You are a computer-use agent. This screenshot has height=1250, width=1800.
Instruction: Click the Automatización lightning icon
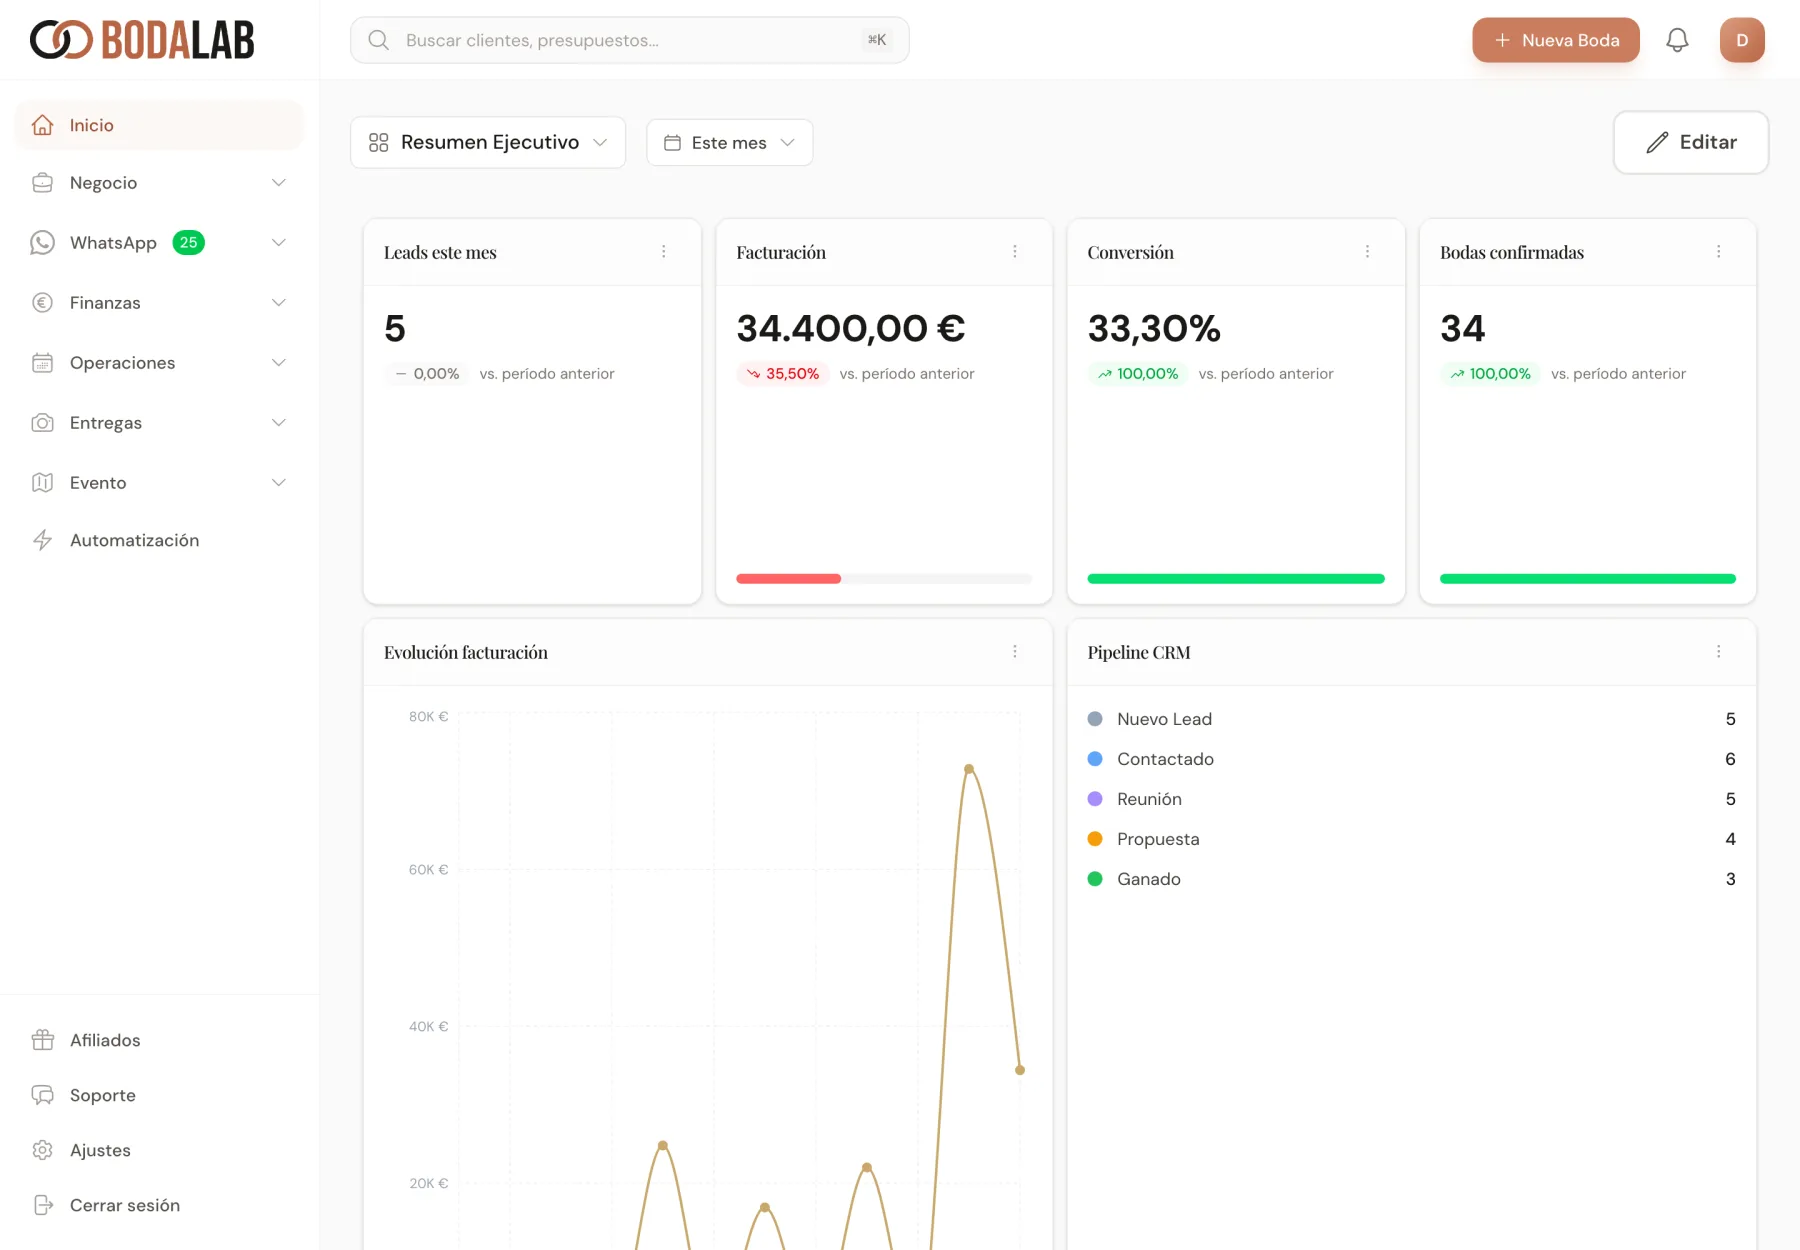coord(42,540)
